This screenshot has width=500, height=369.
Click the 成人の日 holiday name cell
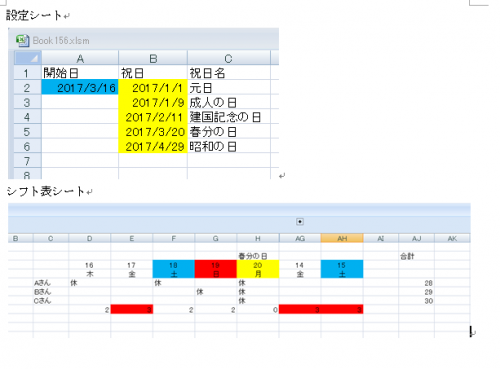click(x=229, y=102)
